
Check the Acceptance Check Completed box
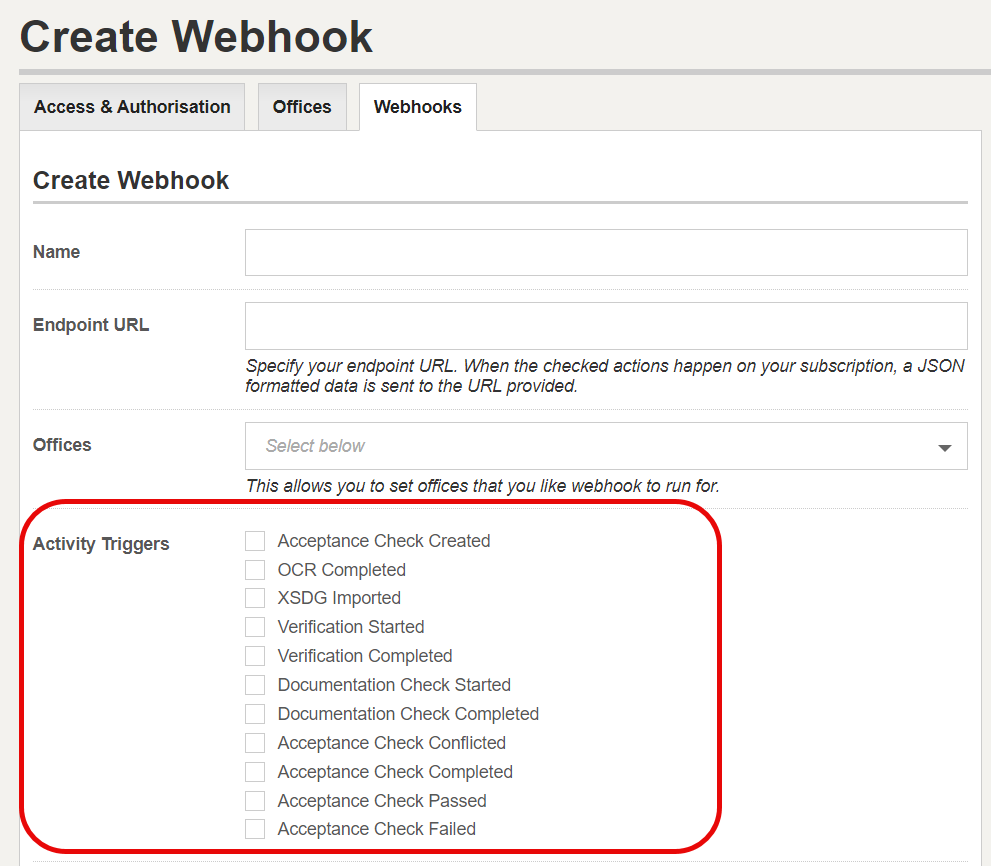(255, 772)
